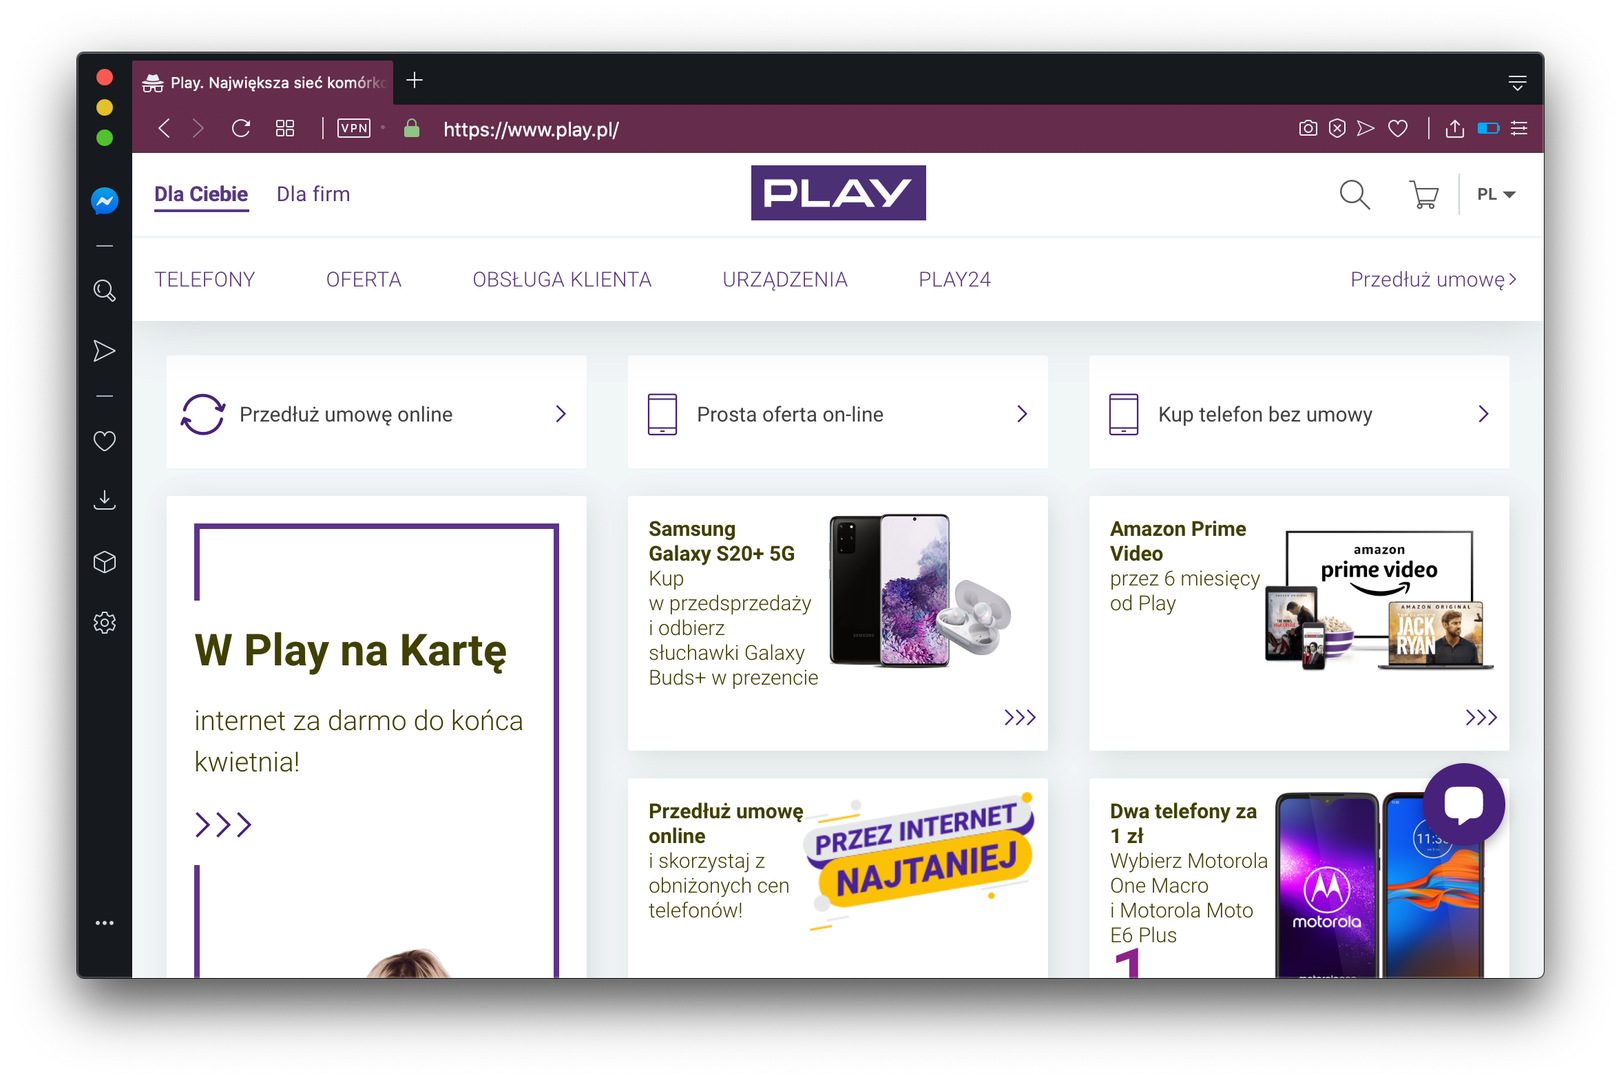Click Przedłuż umowę link in nav bar
This screenshot has height=1080, width=1621.
(1433, 280)
